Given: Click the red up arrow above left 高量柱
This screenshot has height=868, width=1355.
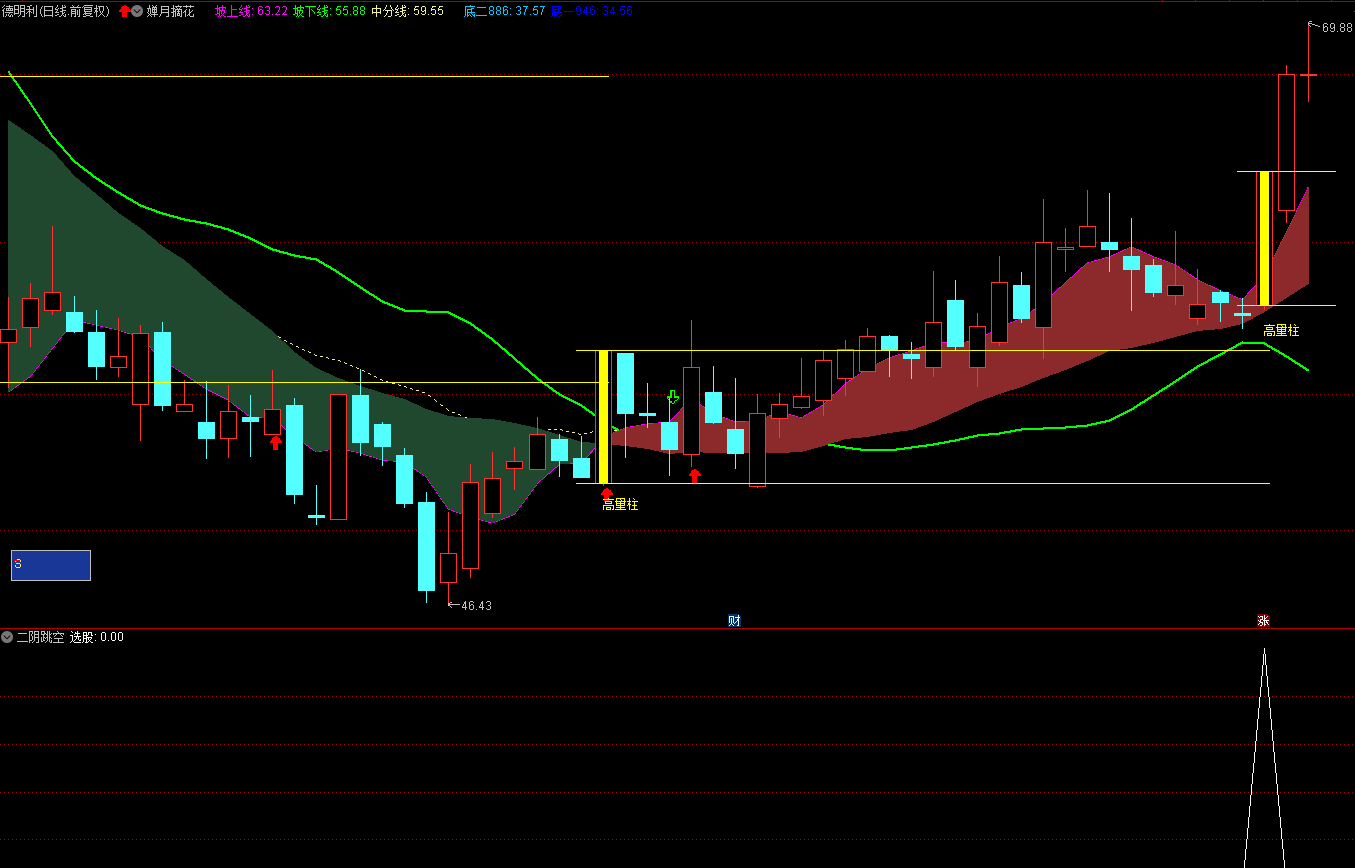Looking at the screenshot, I should [606, 492].
